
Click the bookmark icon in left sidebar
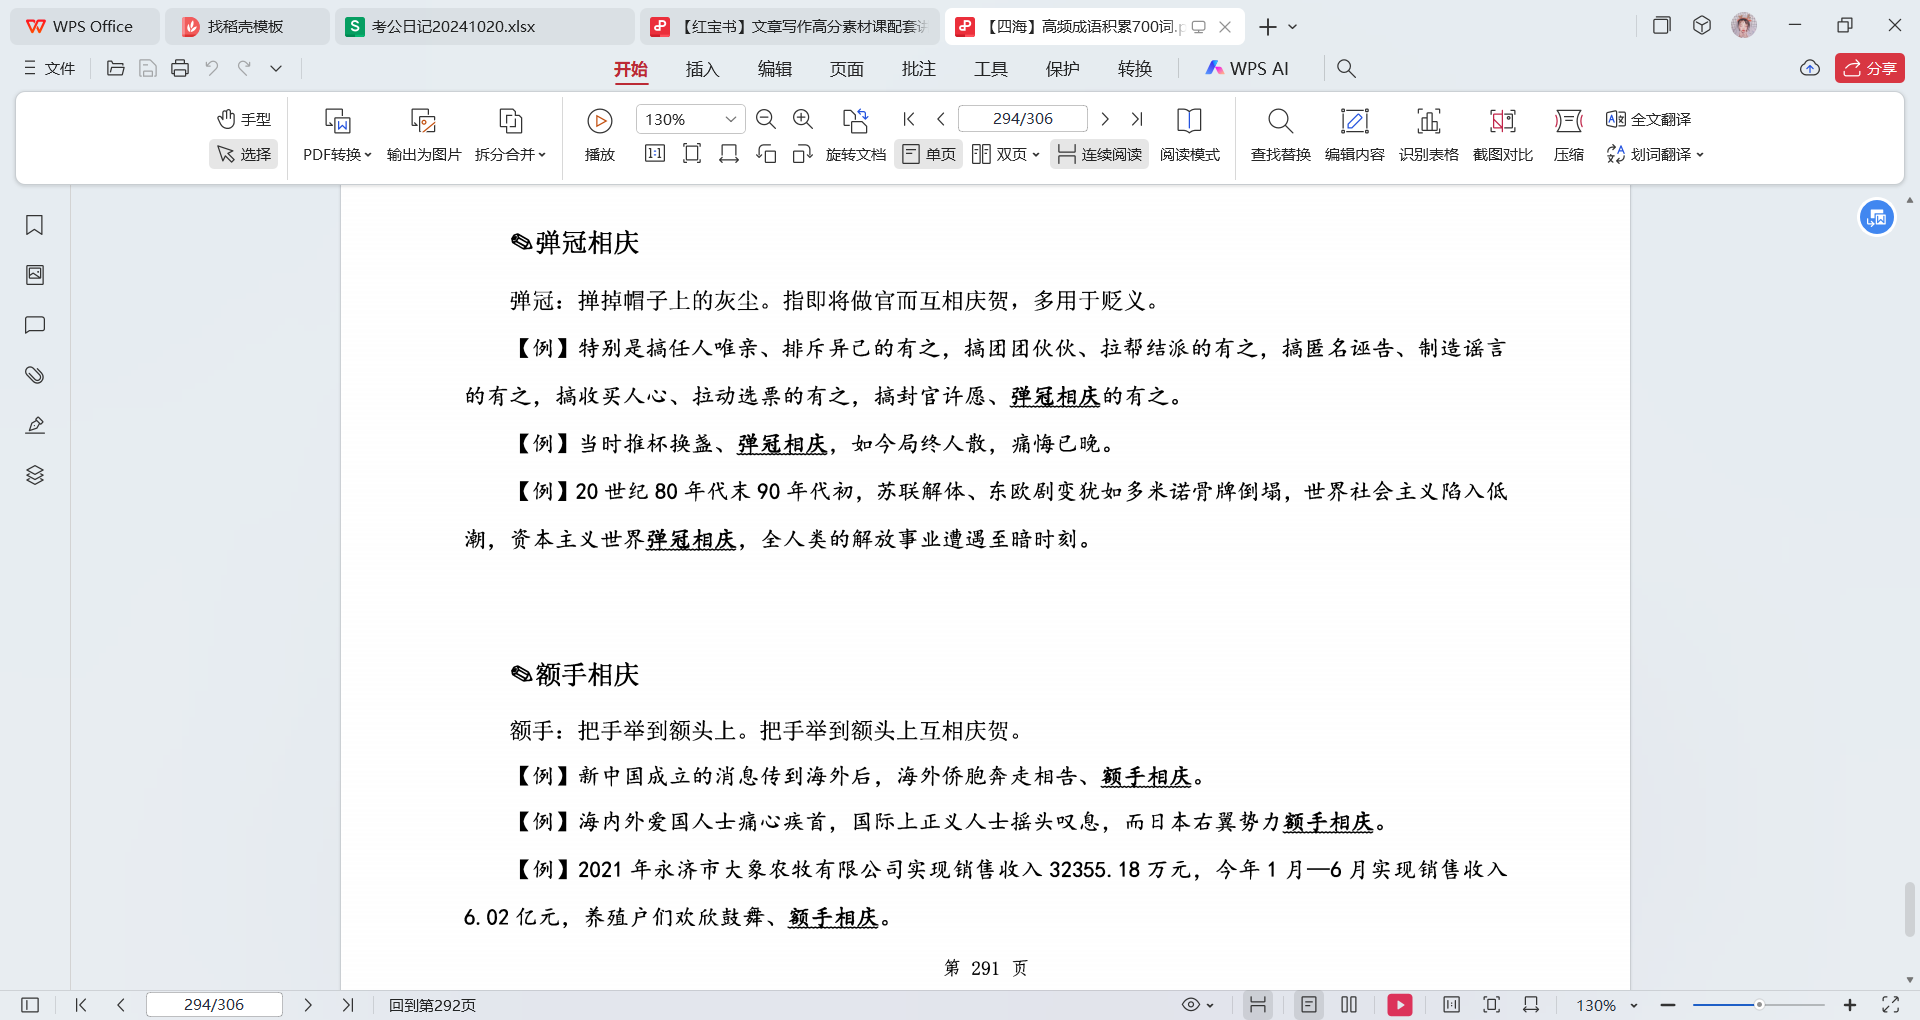point(35,225)
